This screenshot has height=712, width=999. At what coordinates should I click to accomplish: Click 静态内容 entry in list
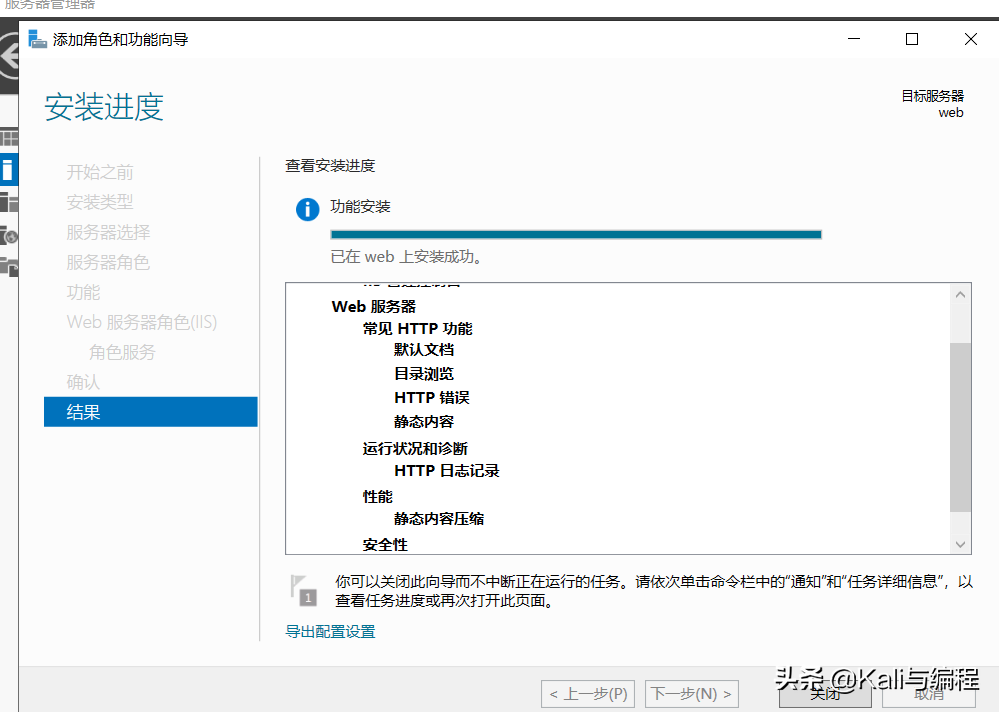[x=424, y=422]
